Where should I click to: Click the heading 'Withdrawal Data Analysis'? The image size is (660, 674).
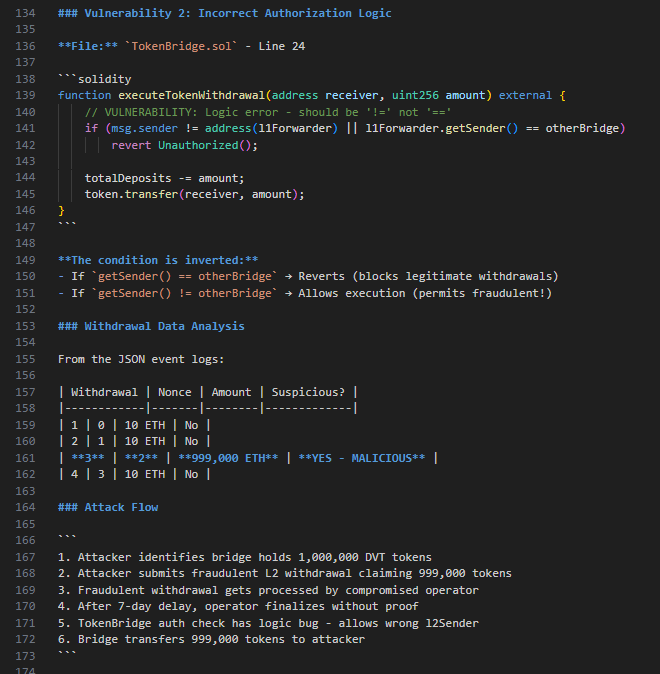pyautogui.click(x=164, y=326)
